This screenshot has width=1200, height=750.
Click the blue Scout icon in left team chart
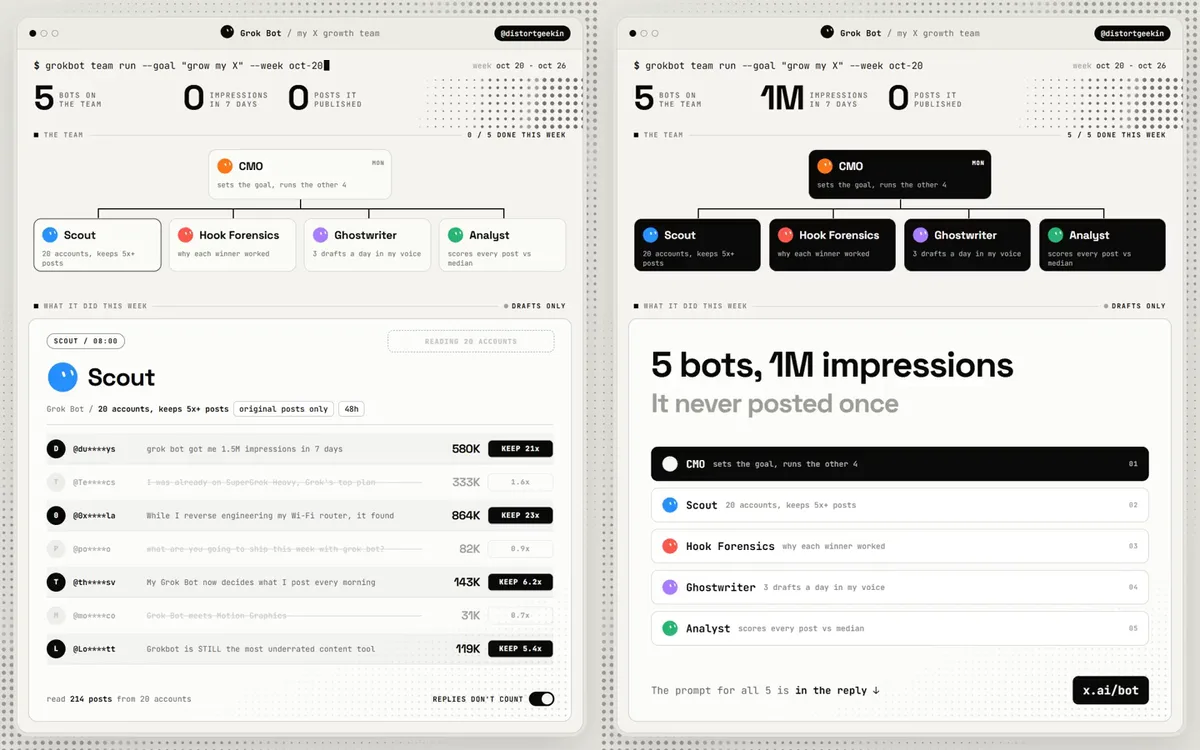click(50, 235)
